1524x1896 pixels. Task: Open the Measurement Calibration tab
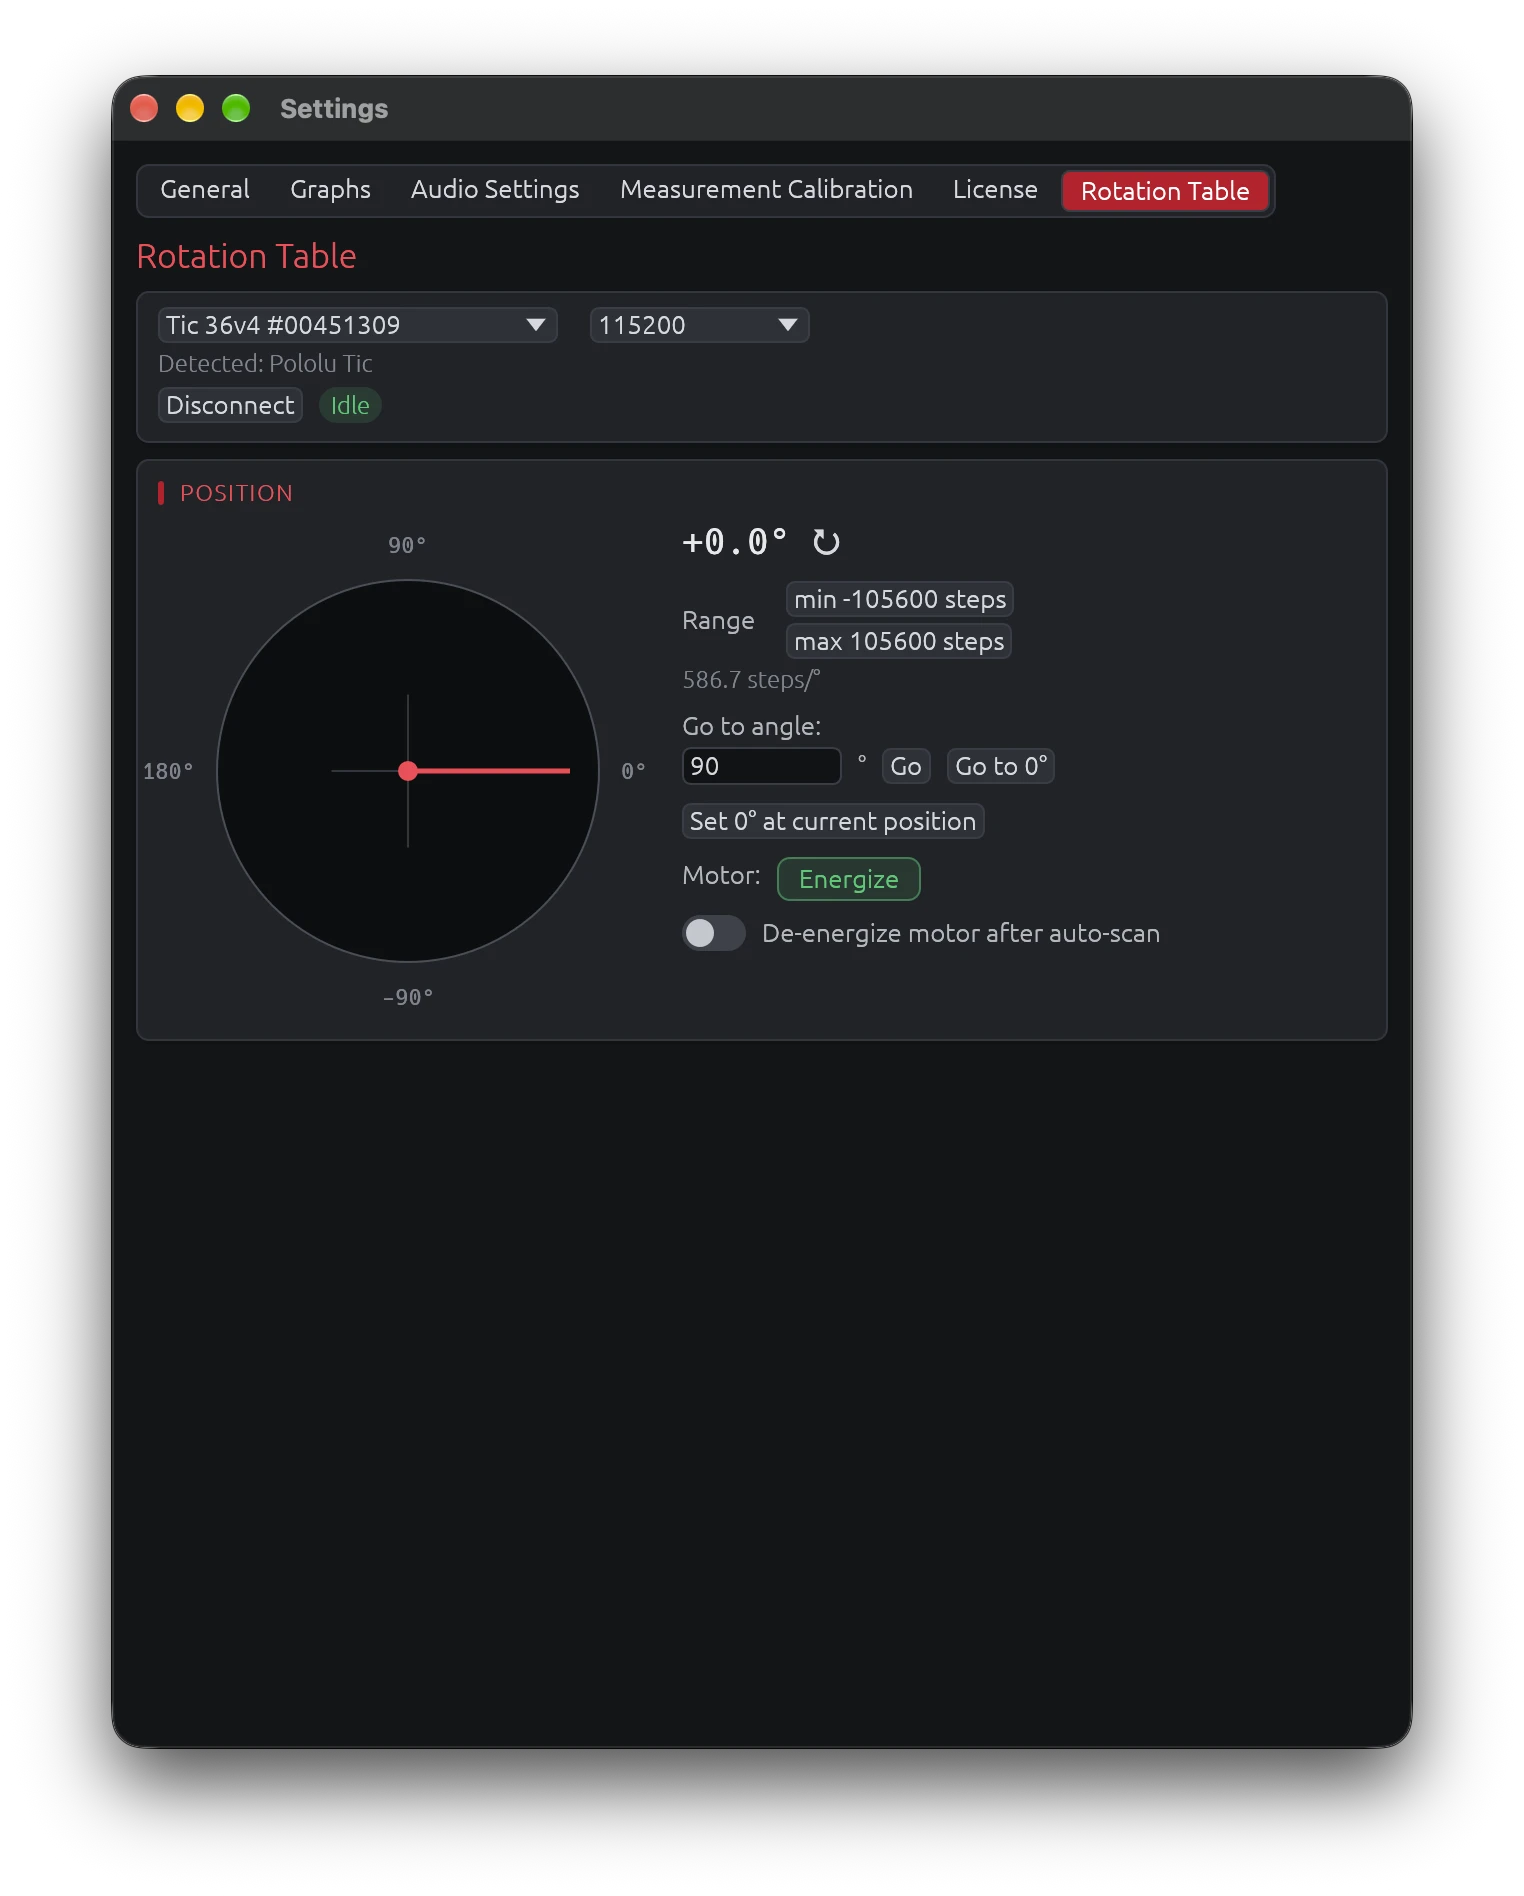766,190
